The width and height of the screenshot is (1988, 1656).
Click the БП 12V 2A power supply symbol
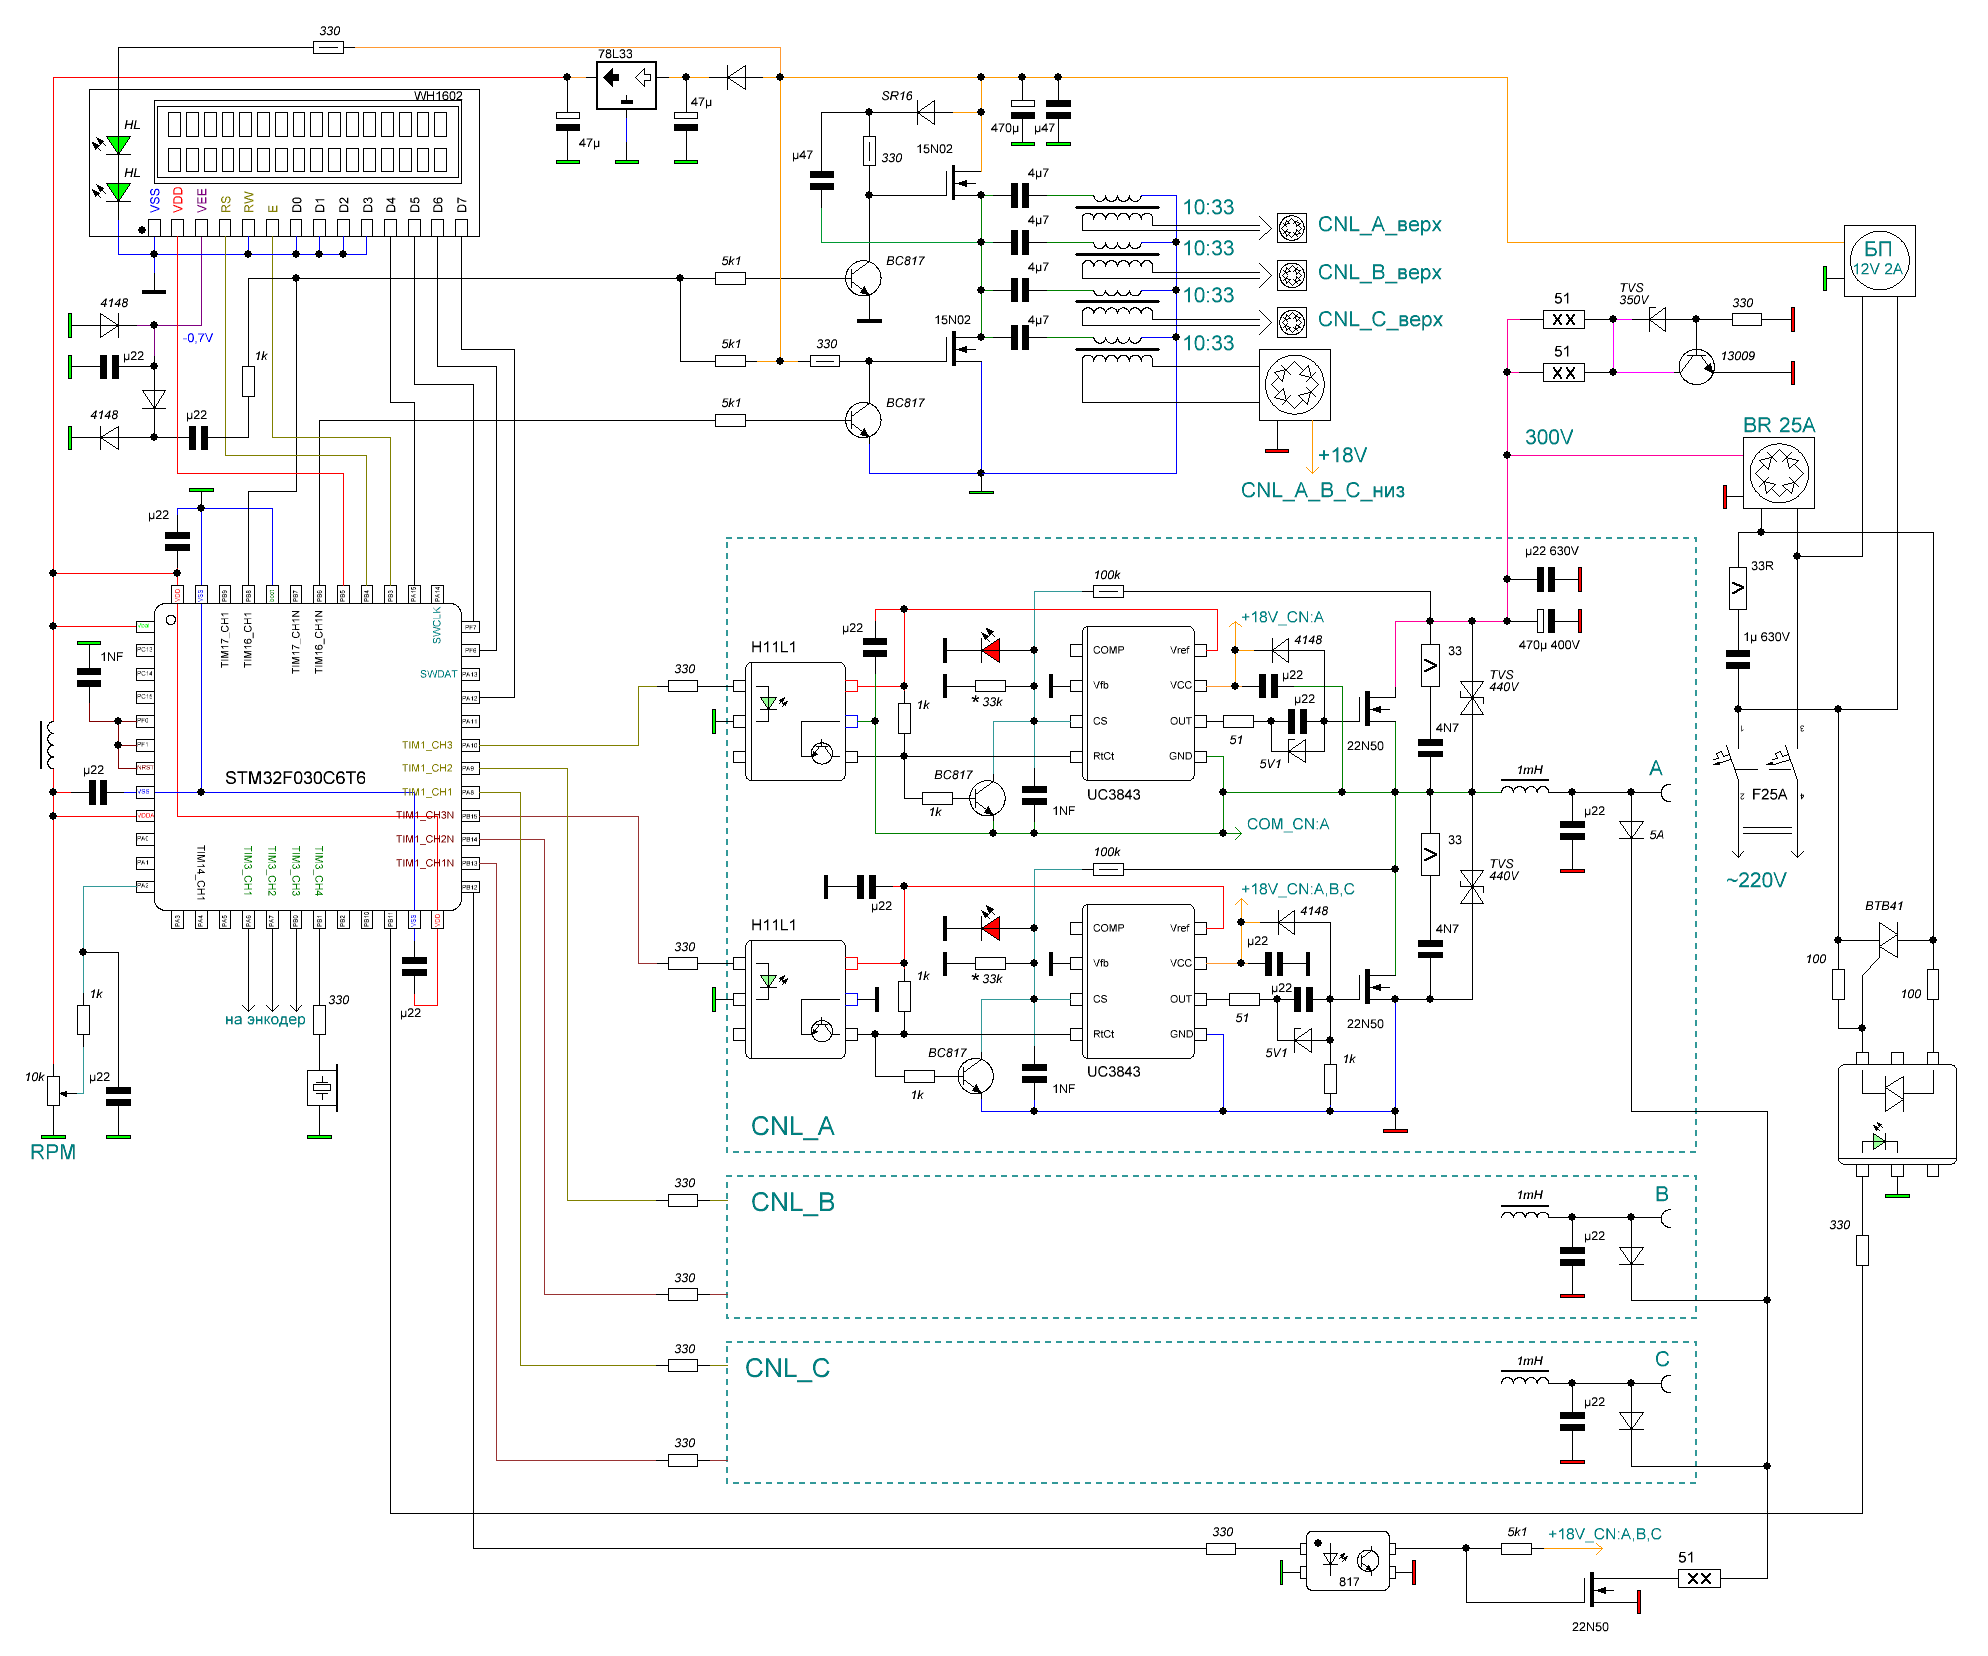point(1878,260)
